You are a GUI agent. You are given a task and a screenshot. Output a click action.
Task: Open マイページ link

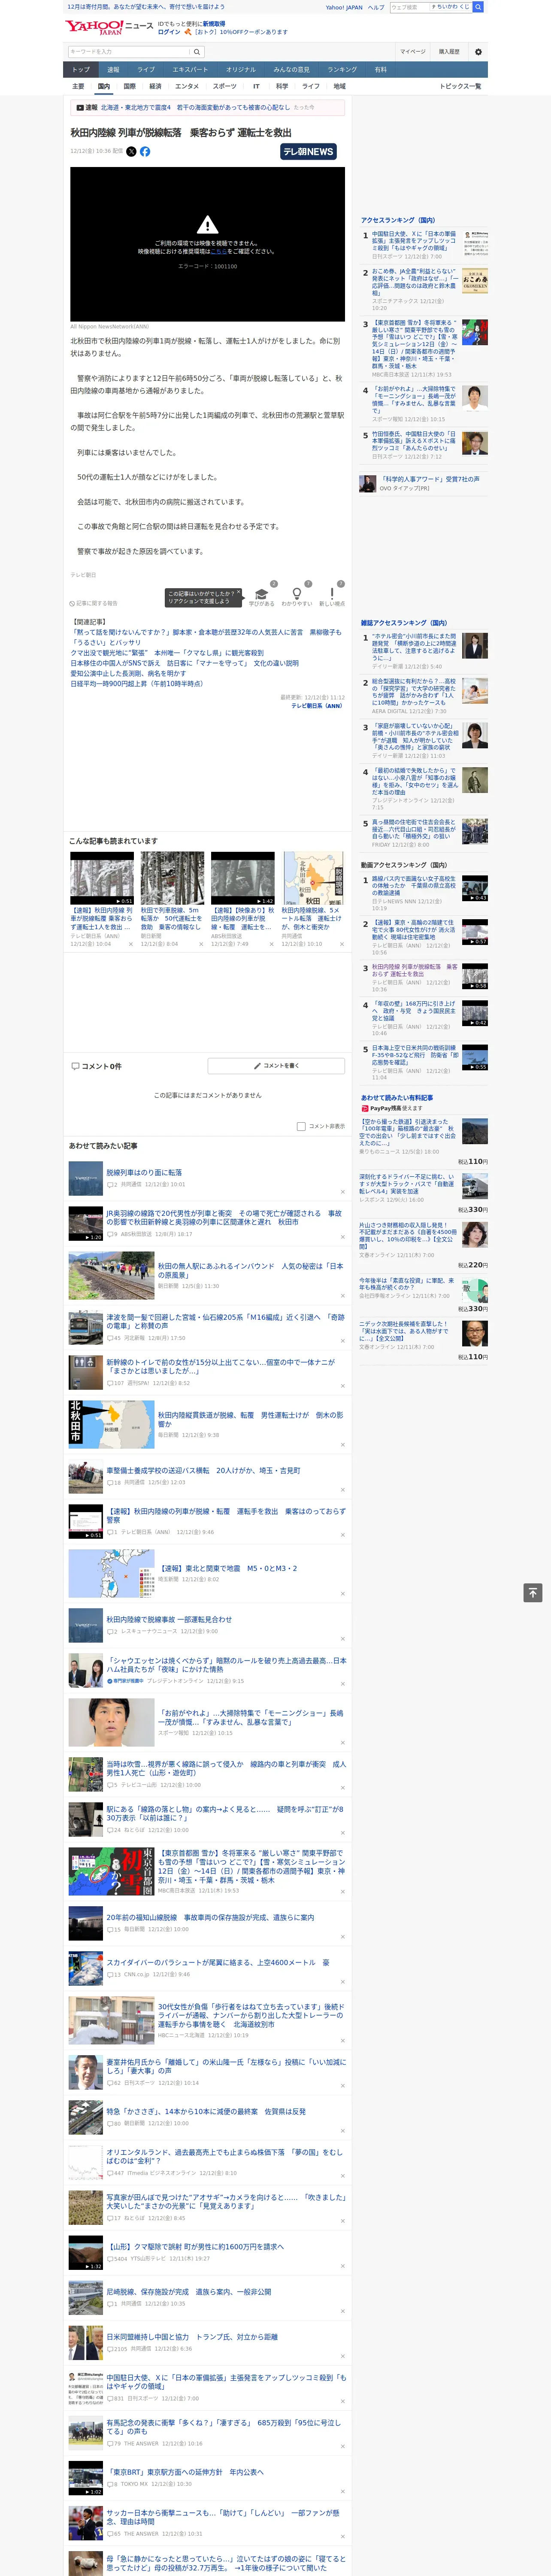[x=413, y=52]
